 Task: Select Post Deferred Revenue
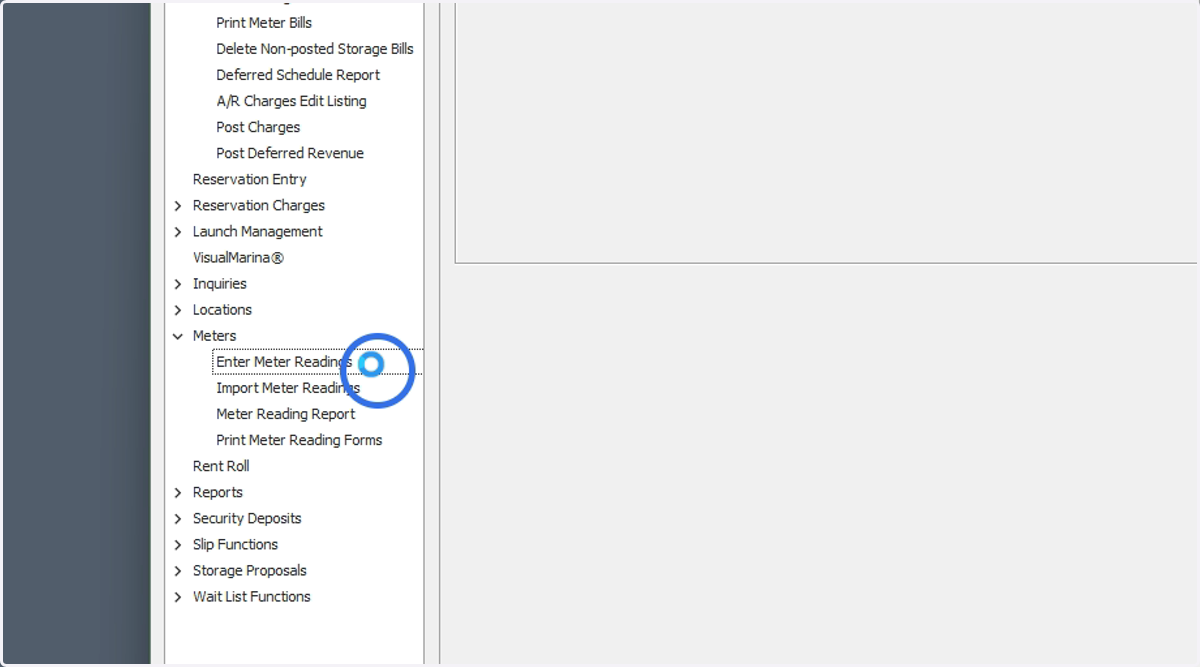click(290, 152)
